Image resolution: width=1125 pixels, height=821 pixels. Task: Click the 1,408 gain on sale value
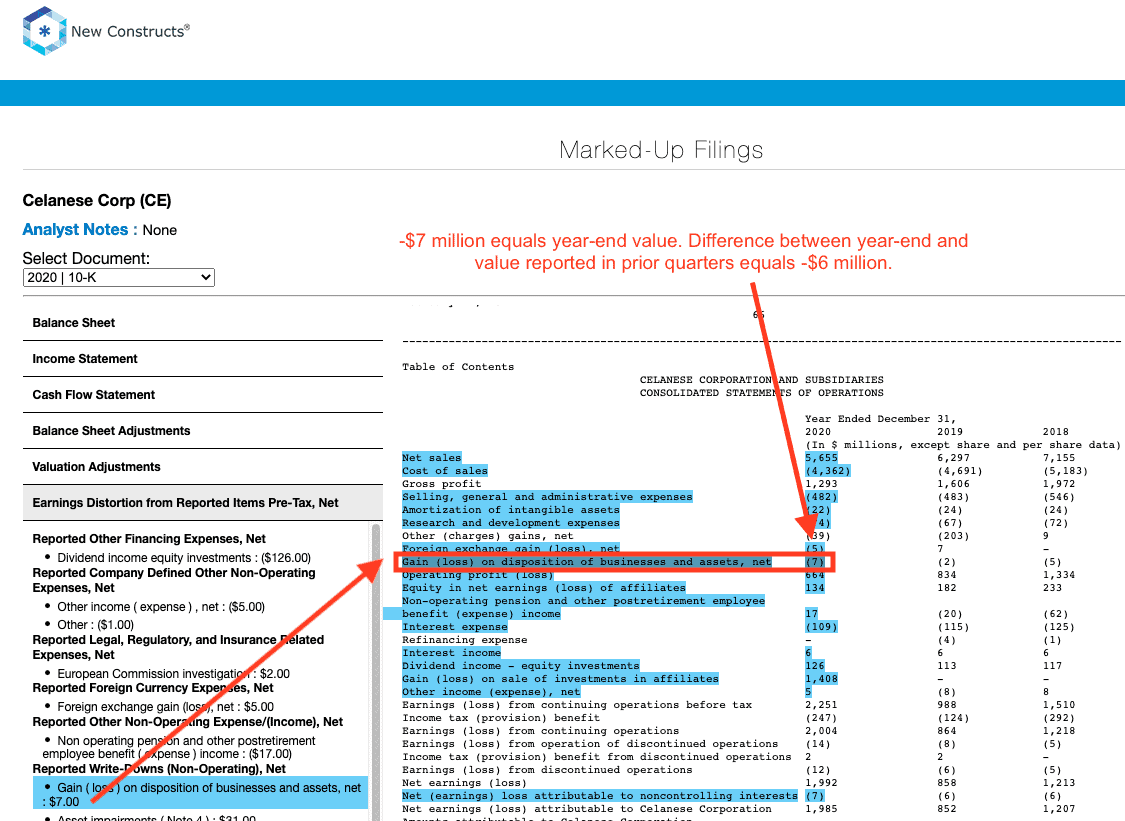(822, 678)
